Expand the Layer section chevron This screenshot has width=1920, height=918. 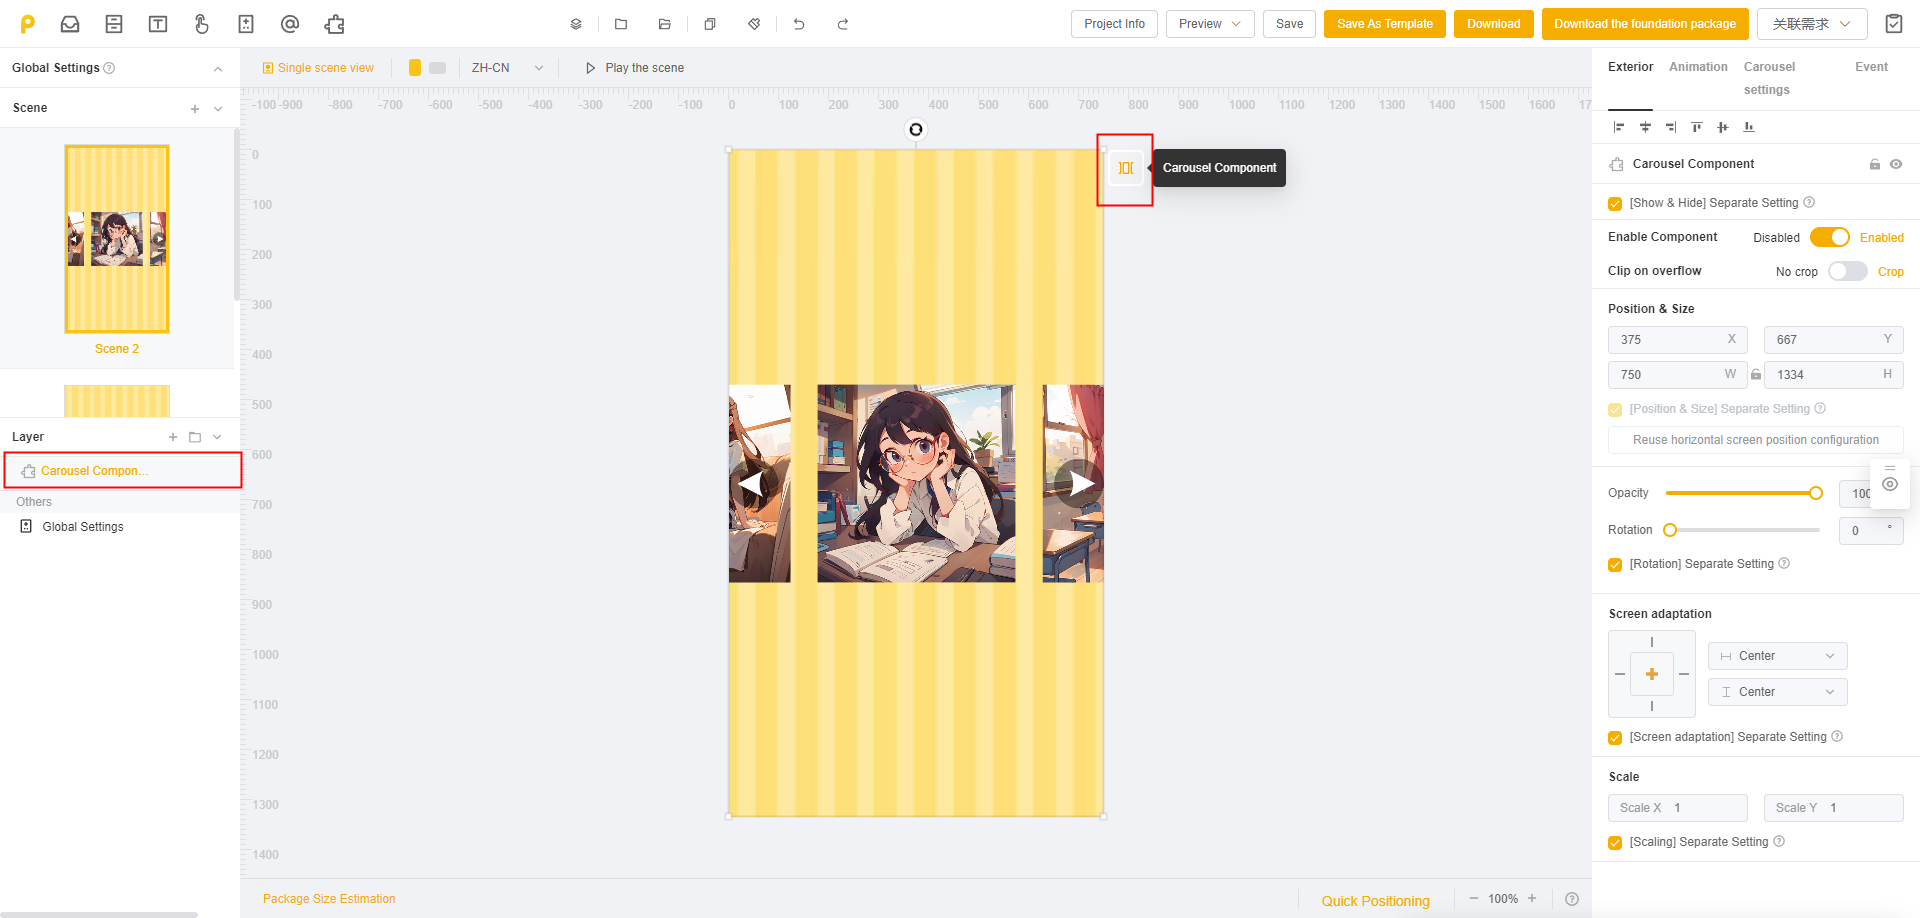pos(217,437)
